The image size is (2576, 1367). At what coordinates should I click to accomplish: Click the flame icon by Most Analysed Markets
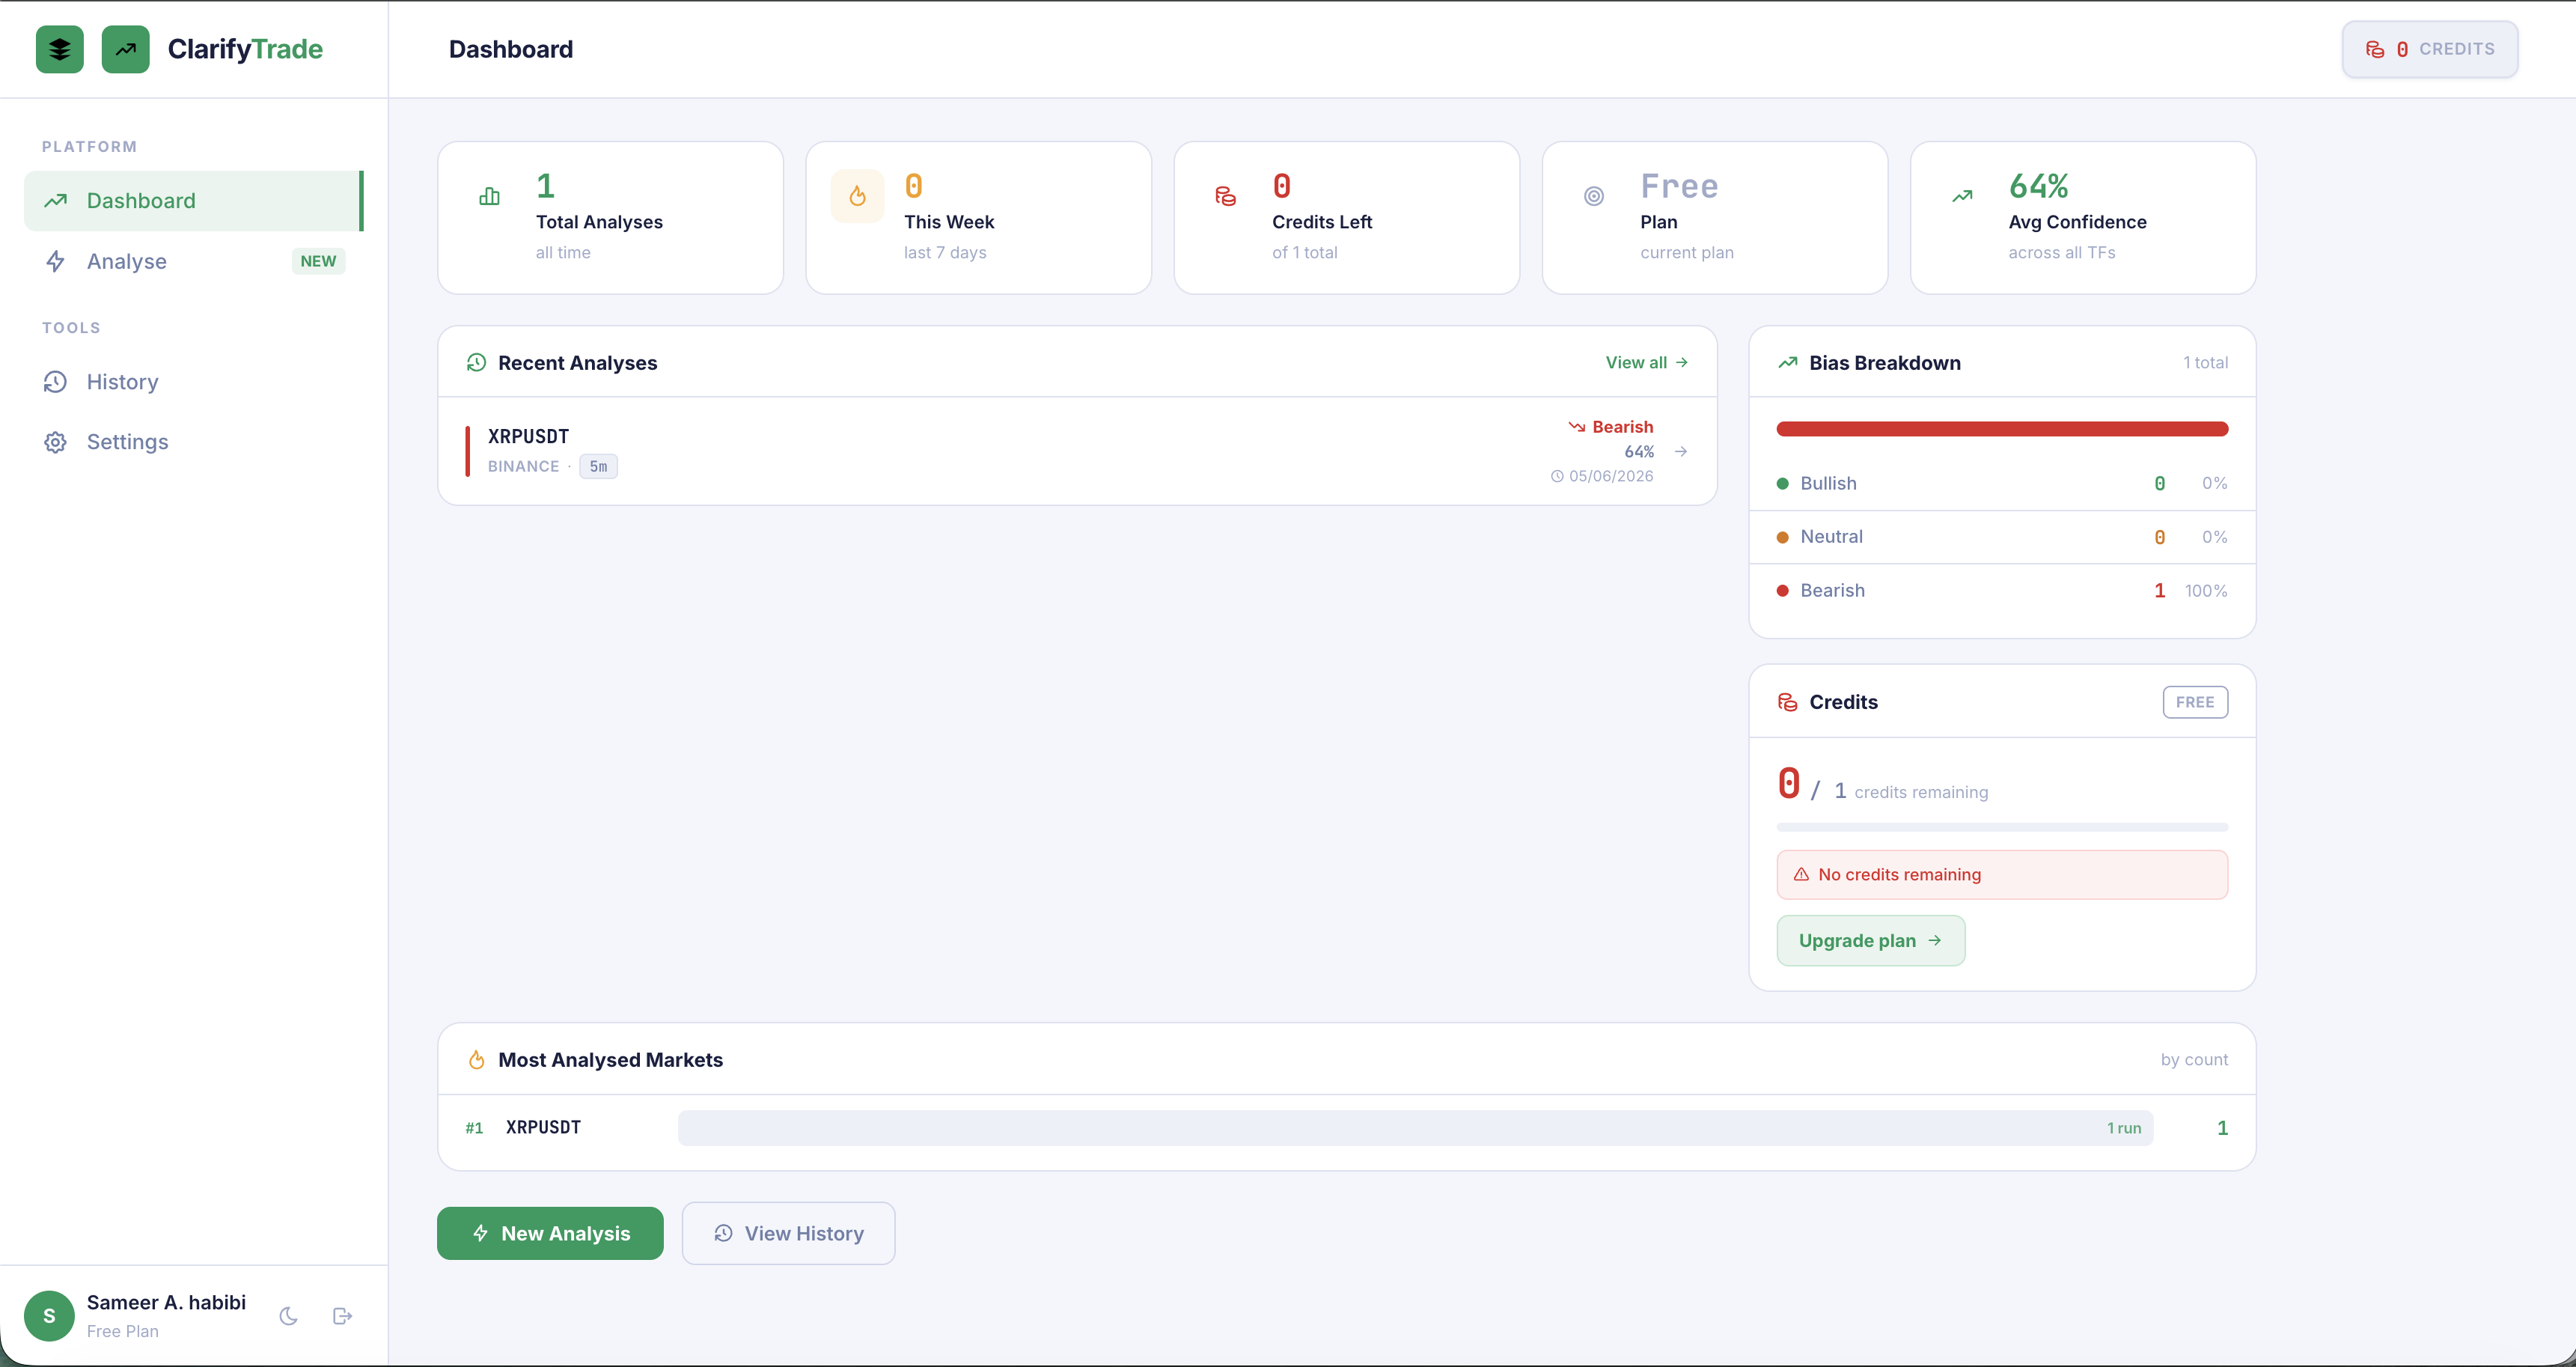pos(476,1059)
